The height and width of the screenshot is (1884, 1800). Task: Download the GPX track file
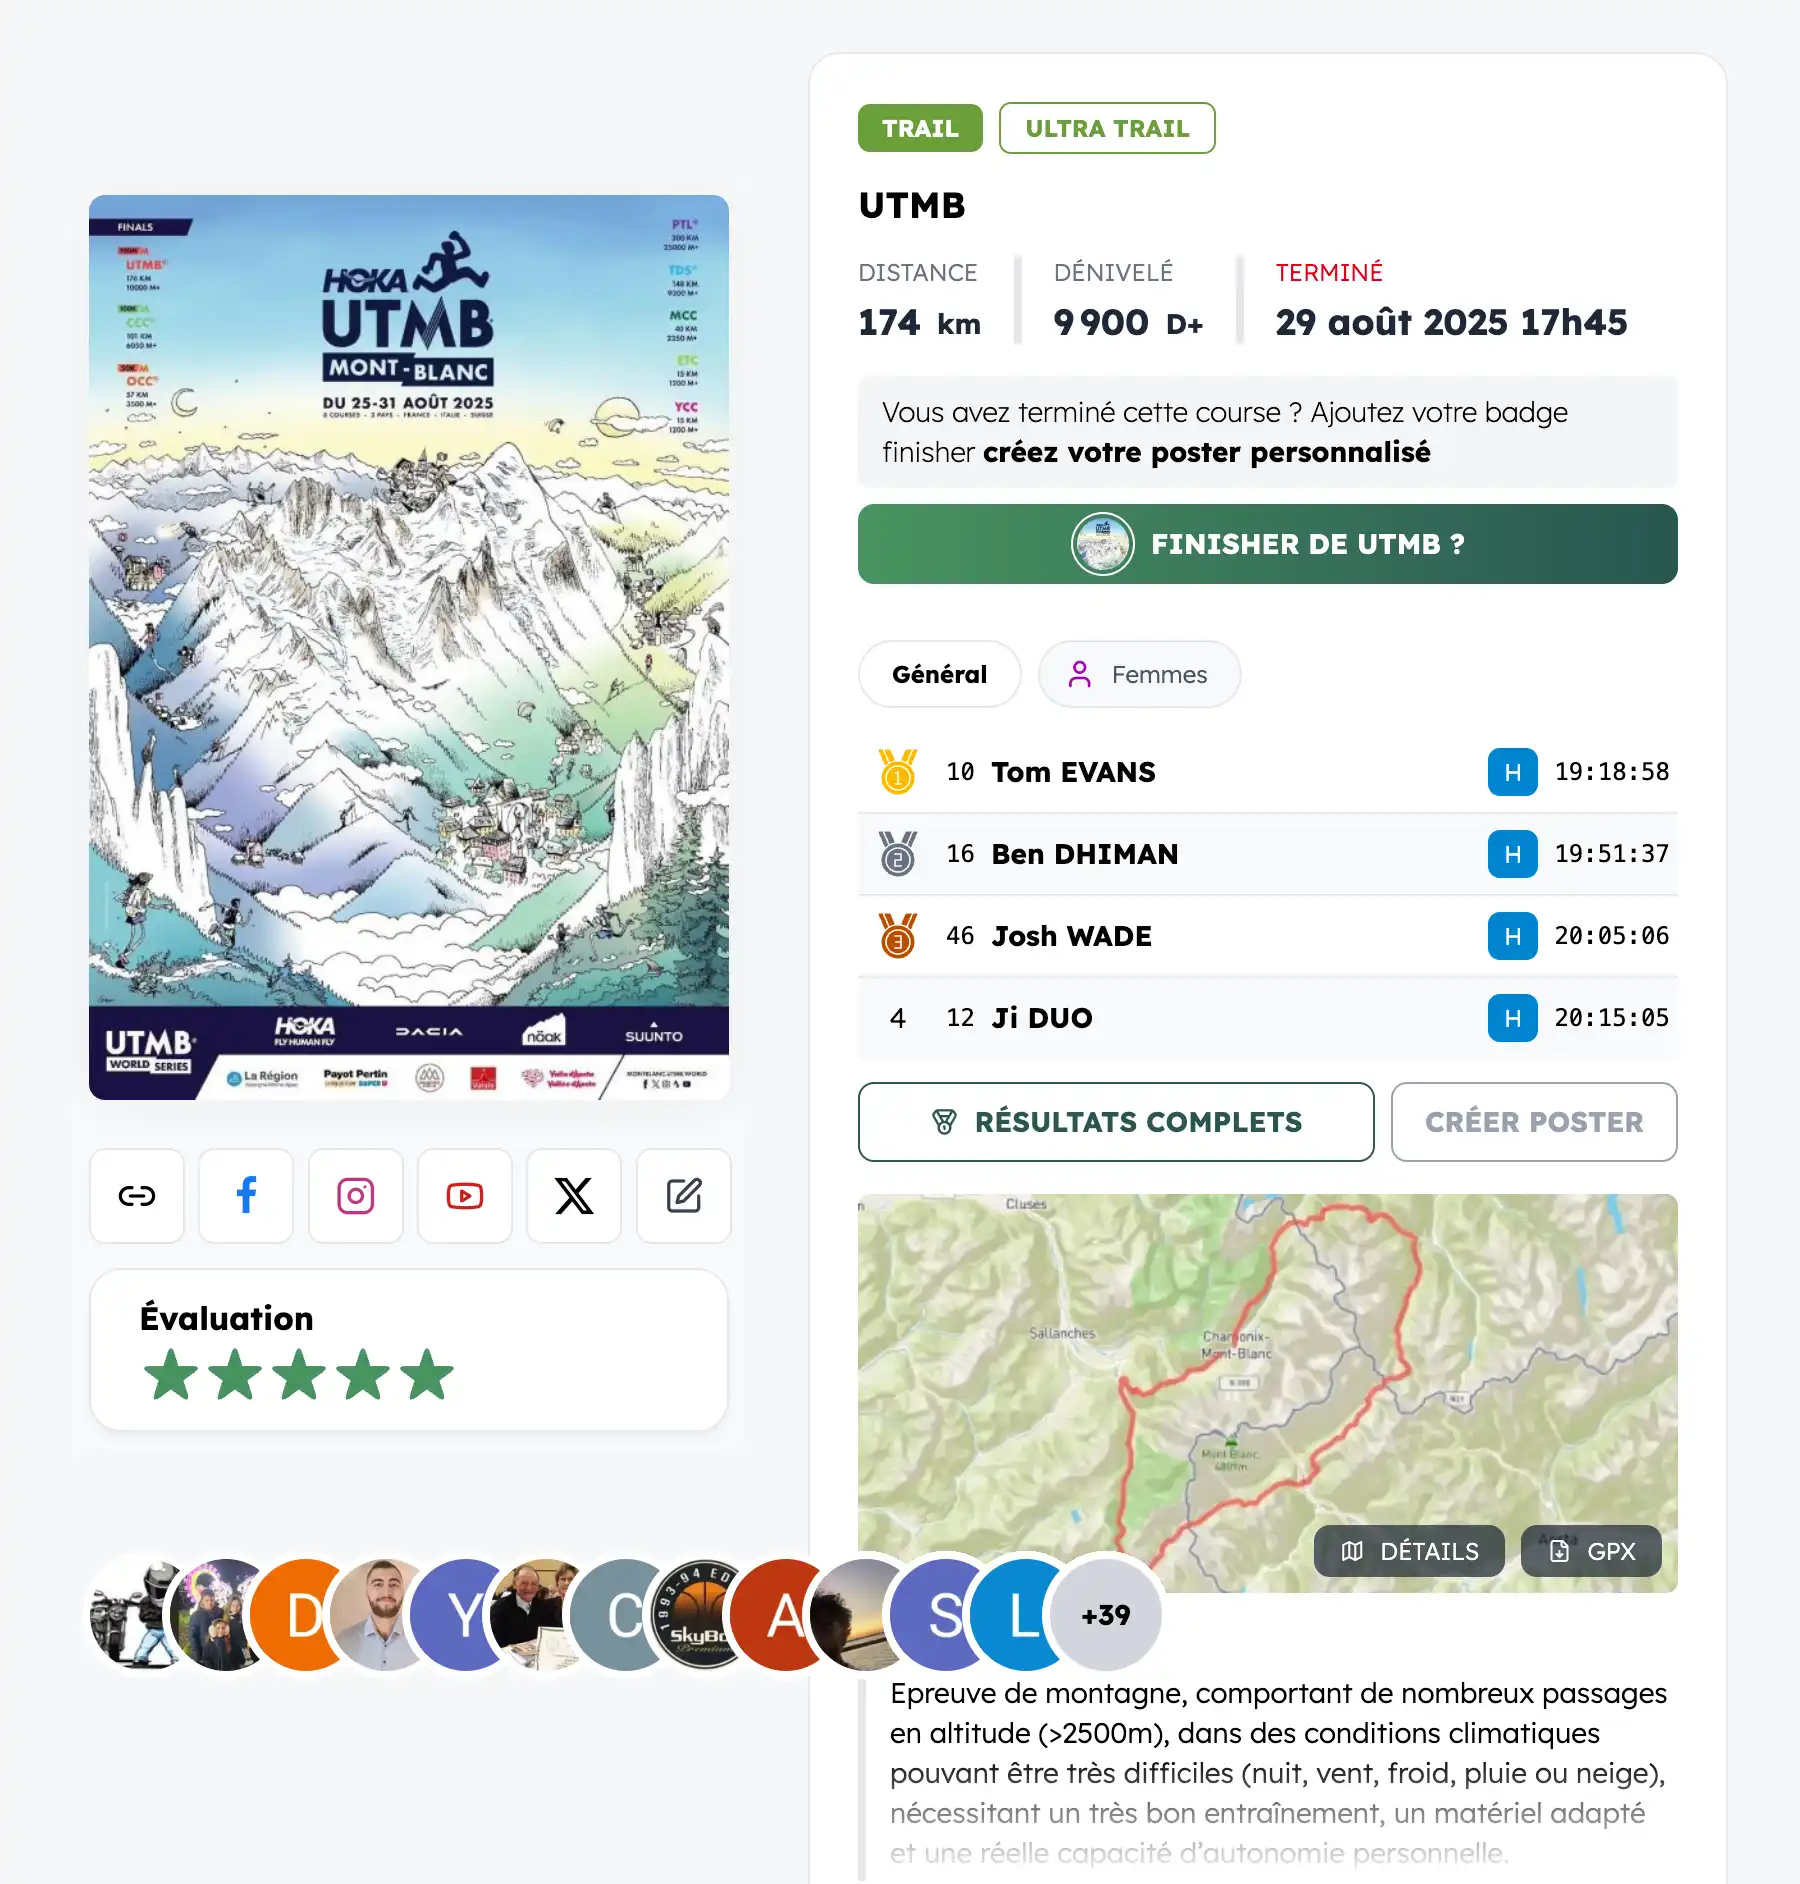[1591, 1551]
